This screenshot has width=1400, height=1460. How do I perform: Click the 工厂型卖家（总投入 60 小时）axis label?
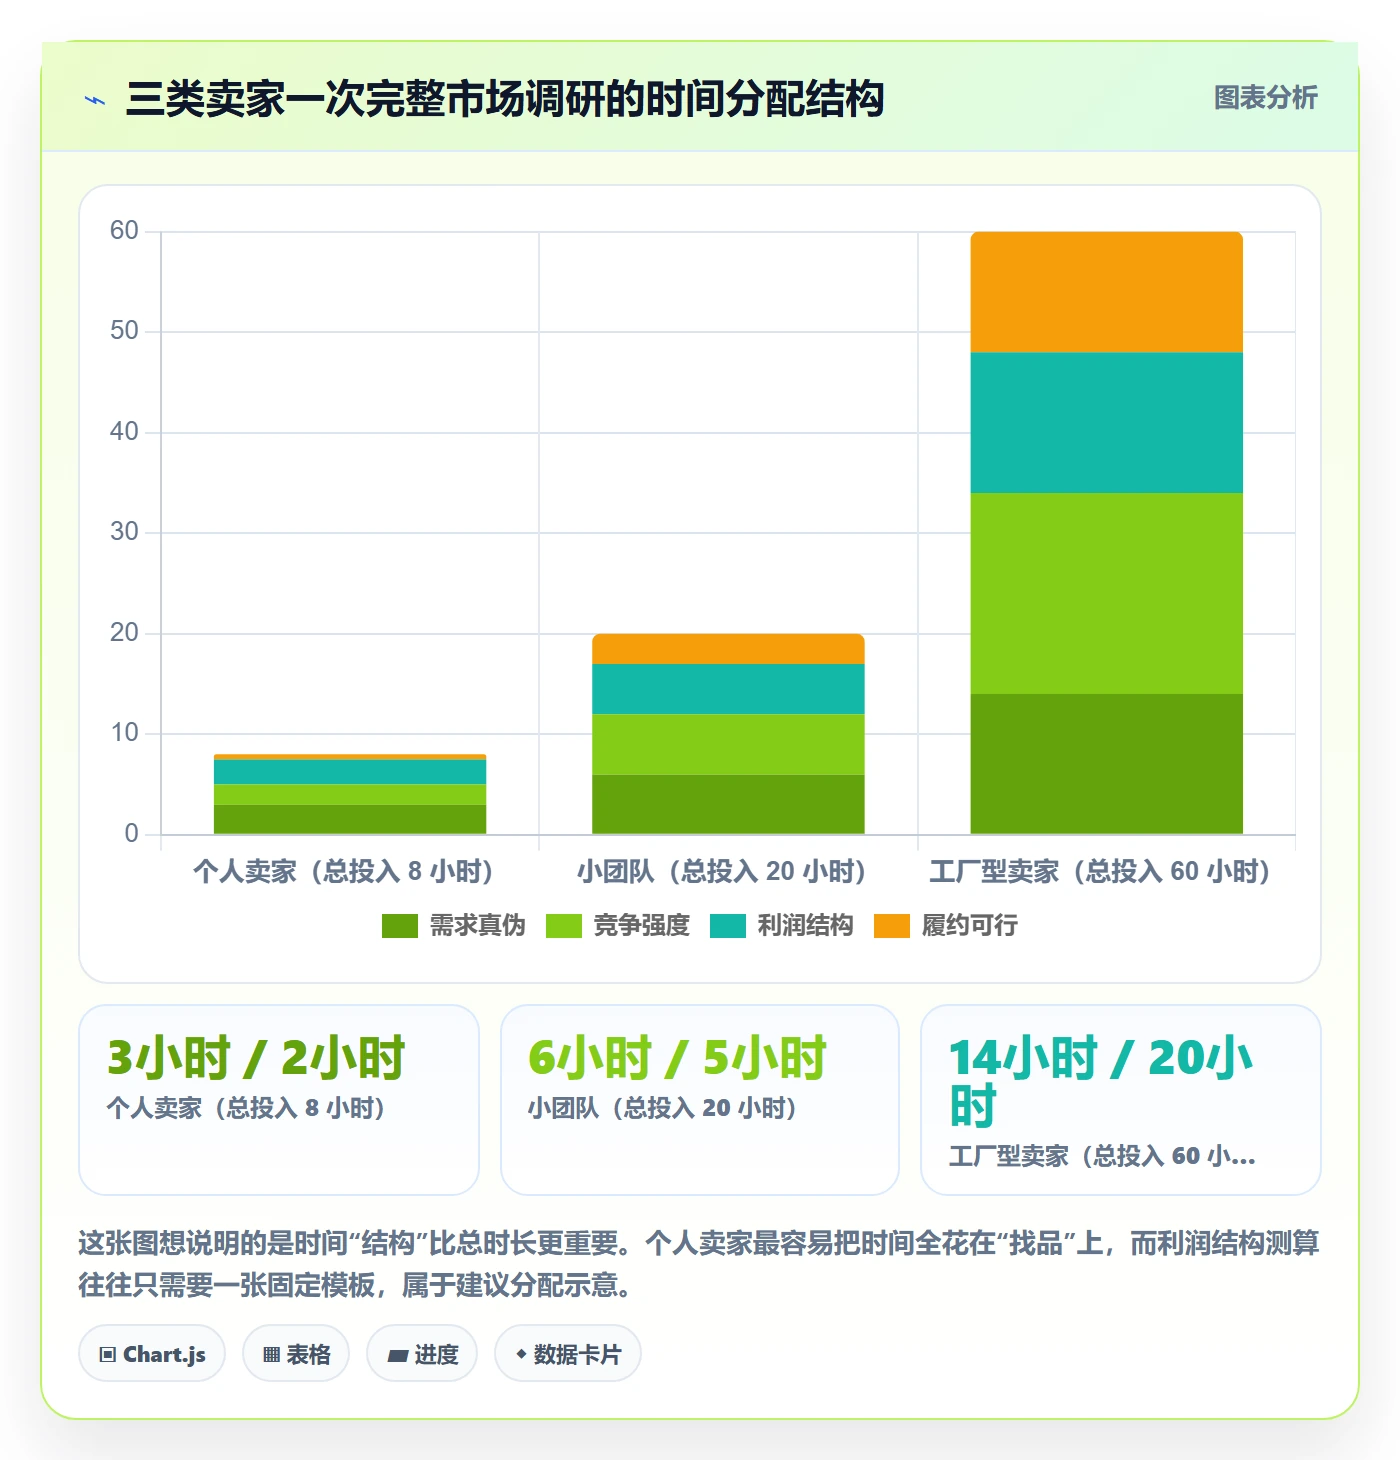[1100, 872]
